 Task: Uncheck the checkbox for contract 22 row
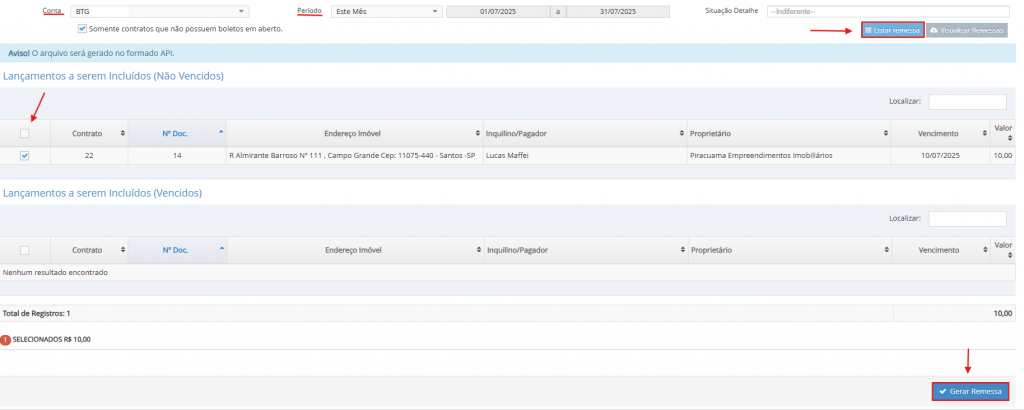[x=25, y=155]
